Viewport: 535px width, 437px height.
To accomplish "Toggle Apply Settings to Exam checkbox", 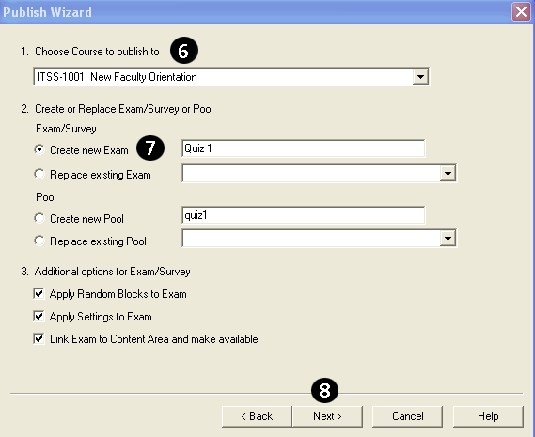I will [39, 316].
